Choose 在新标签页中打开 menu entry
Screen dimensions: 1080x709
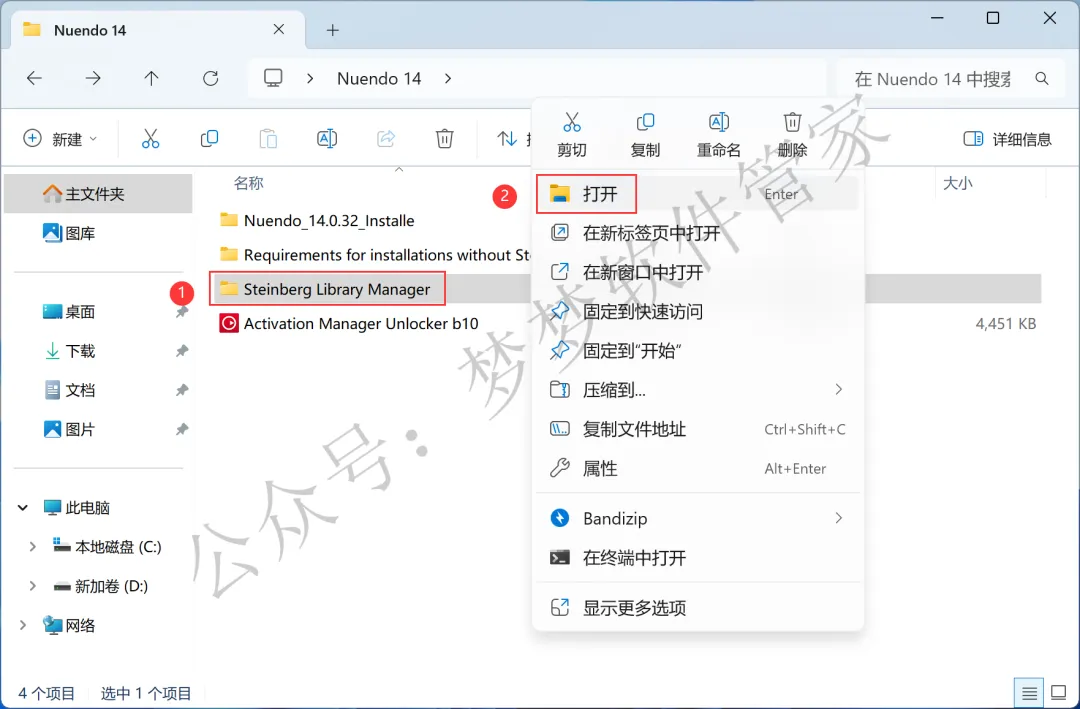point(697,234)
